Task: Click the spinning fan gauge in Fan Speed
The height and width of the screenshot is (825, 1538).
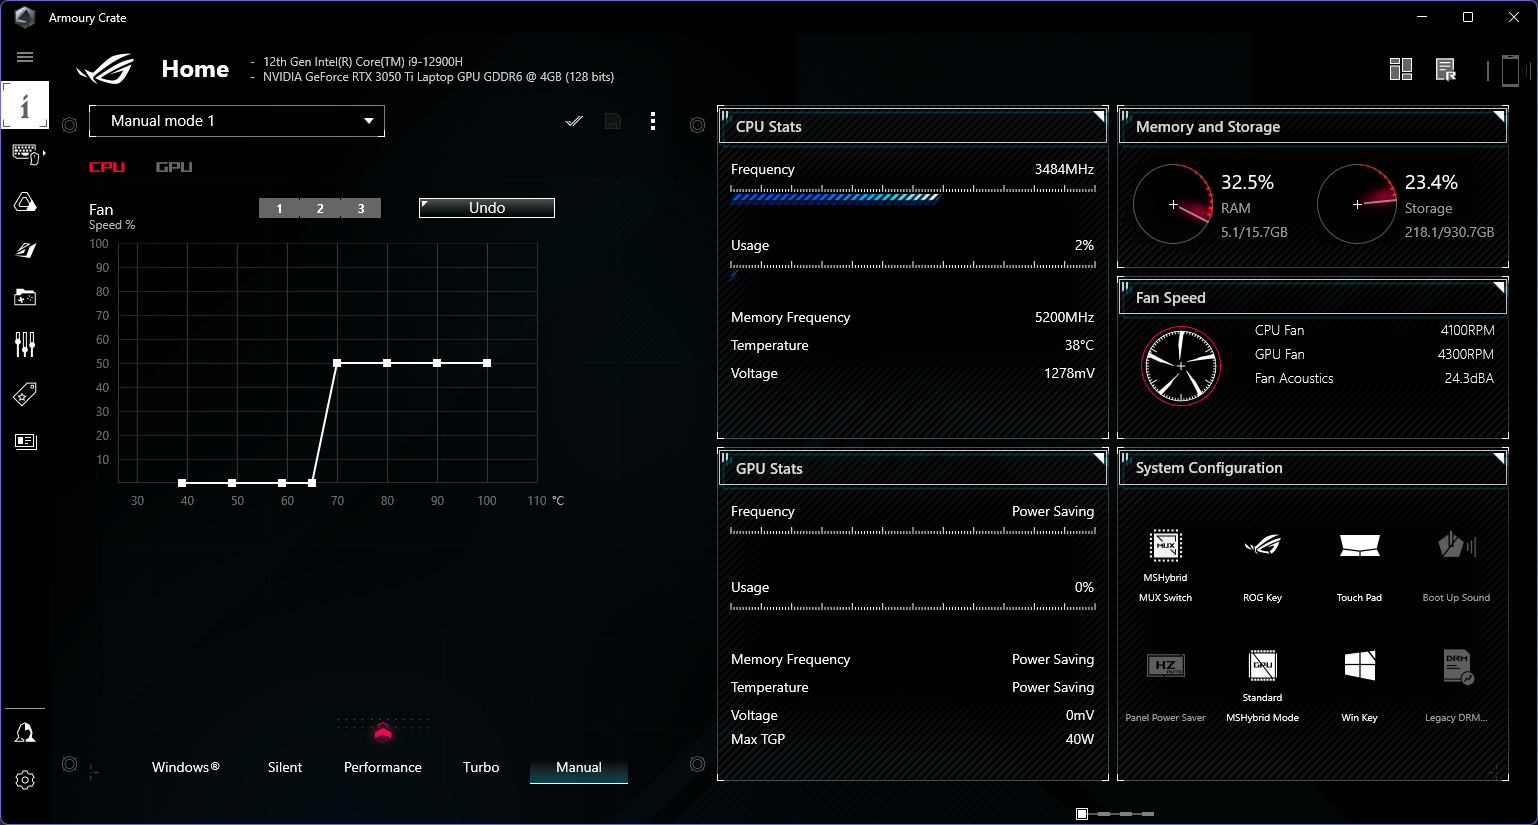Action: 1181,366
